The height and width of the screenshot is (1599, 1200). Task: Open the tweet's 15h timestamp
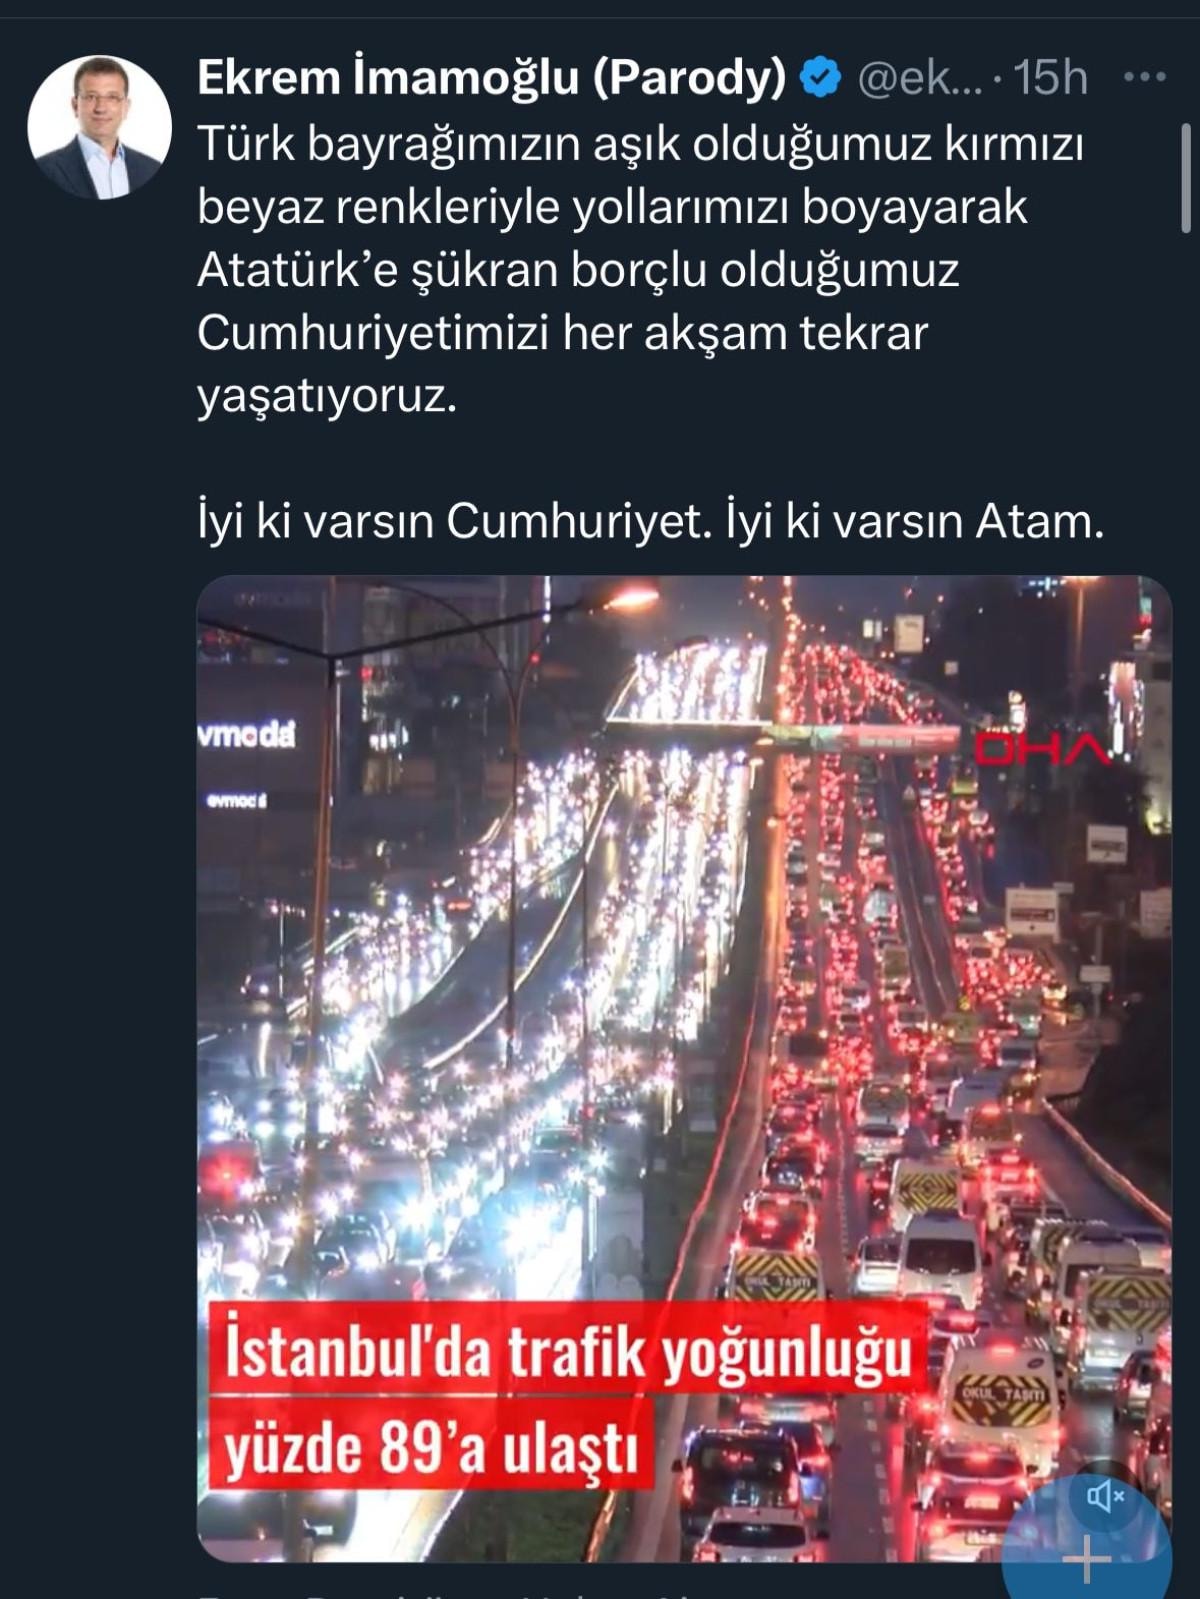[x=1051, y=78]
